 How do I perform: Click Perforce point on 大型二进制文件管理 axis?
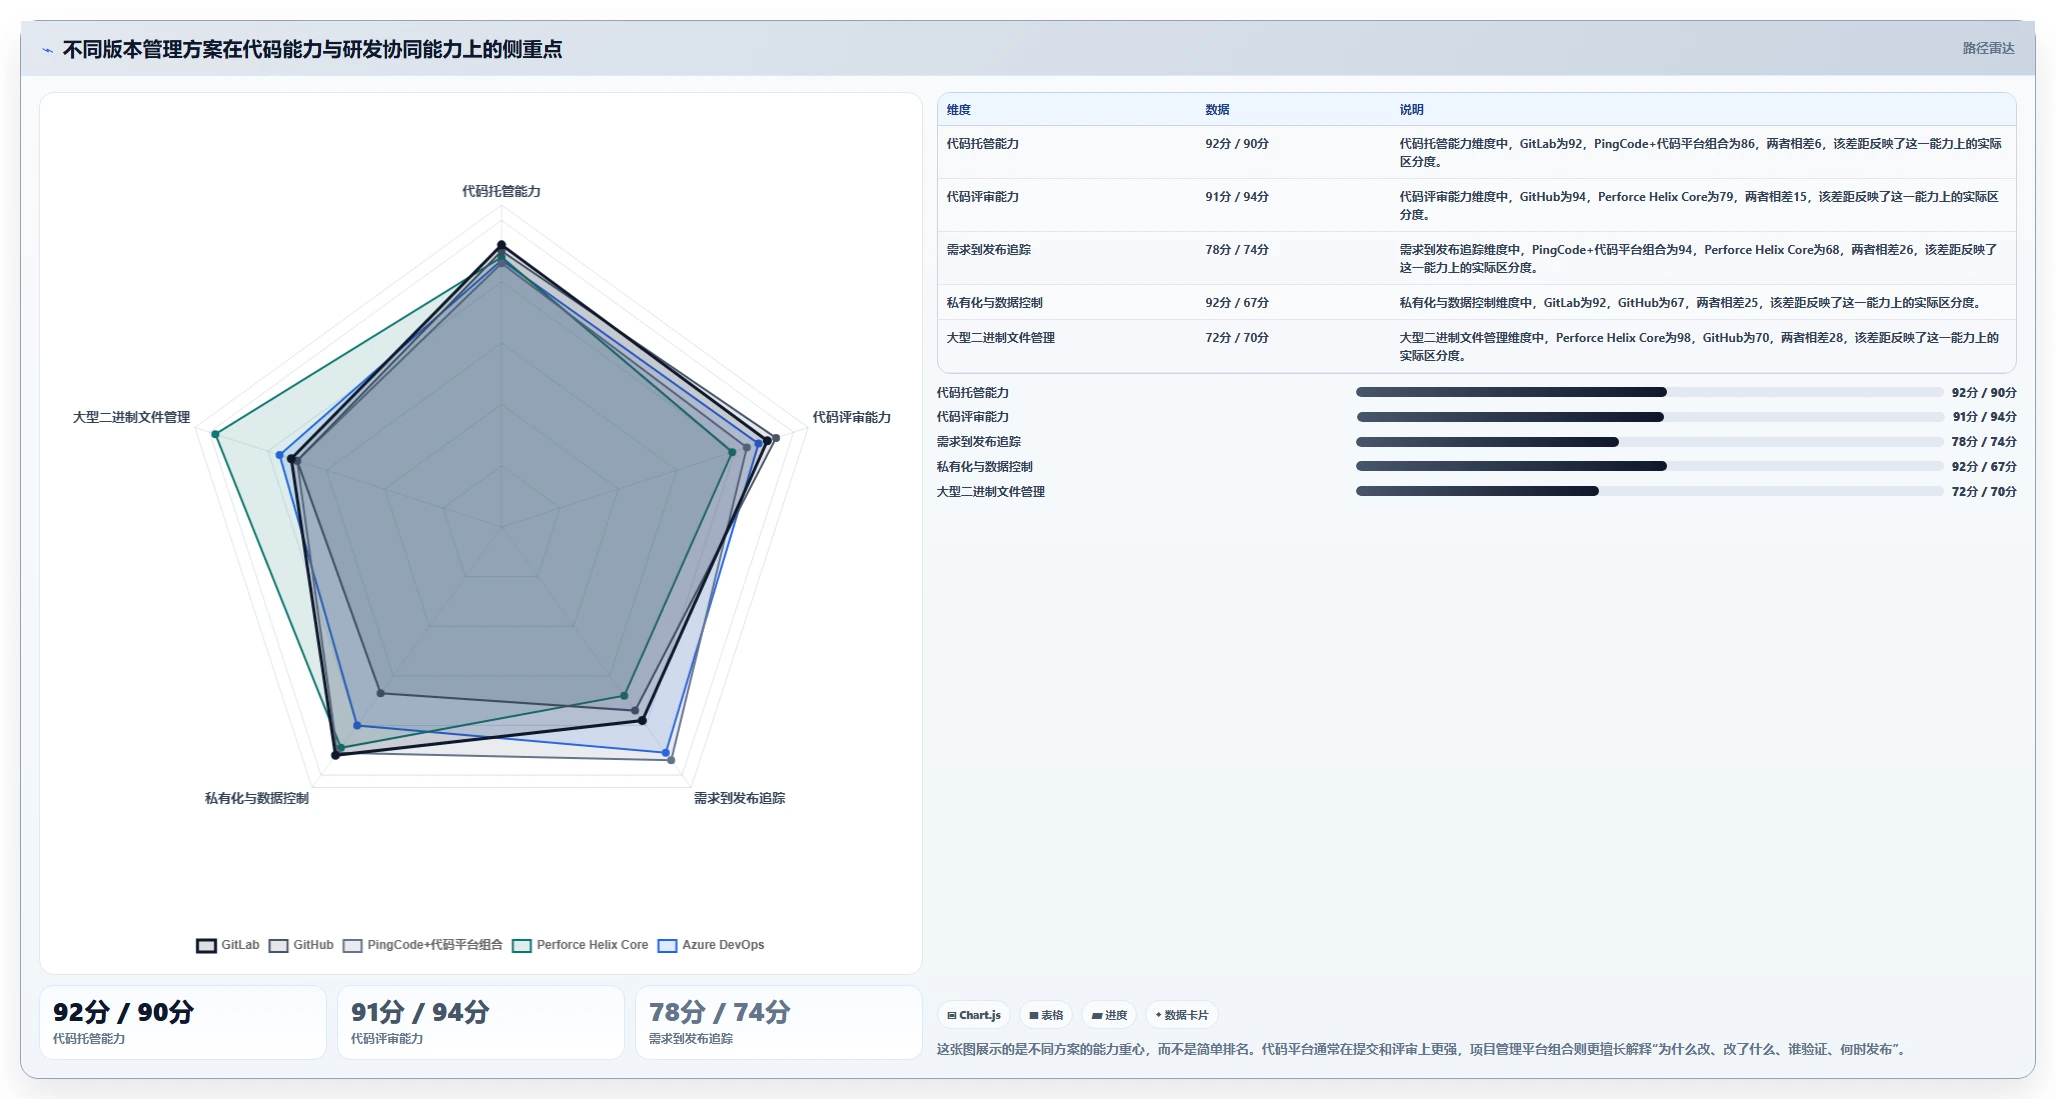click(215, 434)
